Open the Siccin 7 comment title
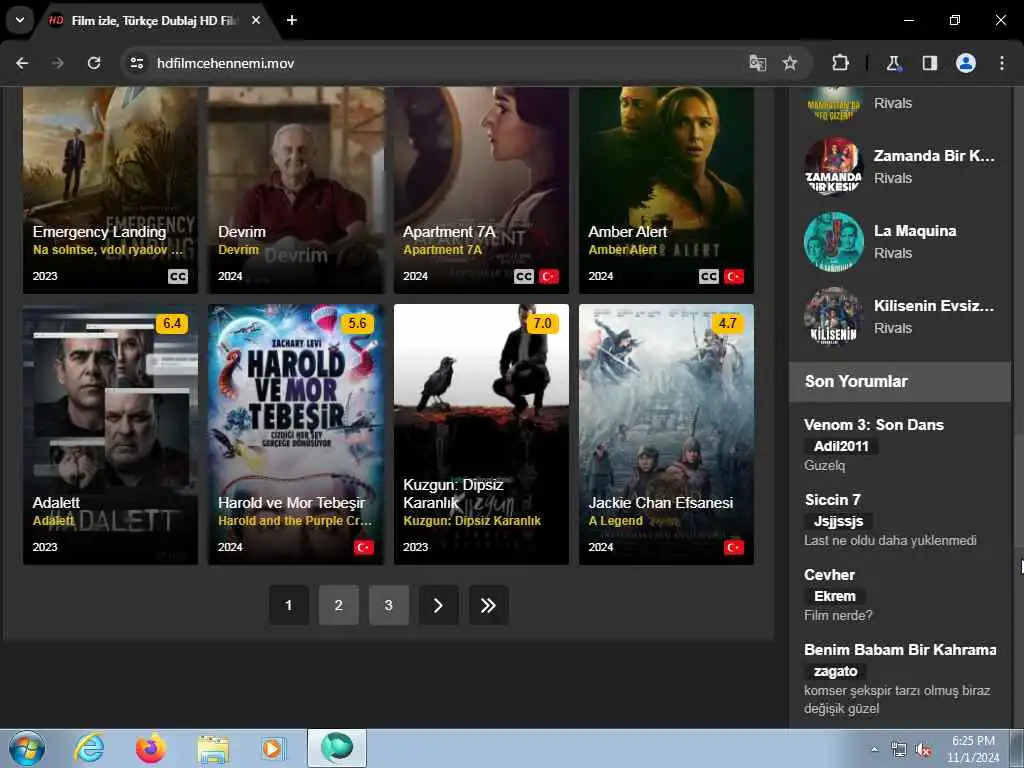The width and height of the screenshot is (1024, 768). pyautogui.click(x=833, y=500)
